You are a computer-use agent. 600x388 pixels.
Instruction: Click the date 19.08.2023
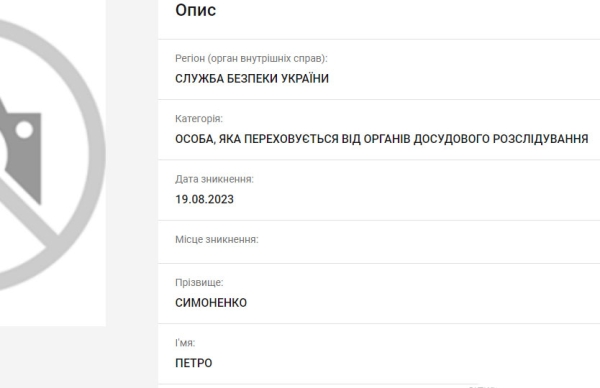pyautogui.click(x=204, y=199)
